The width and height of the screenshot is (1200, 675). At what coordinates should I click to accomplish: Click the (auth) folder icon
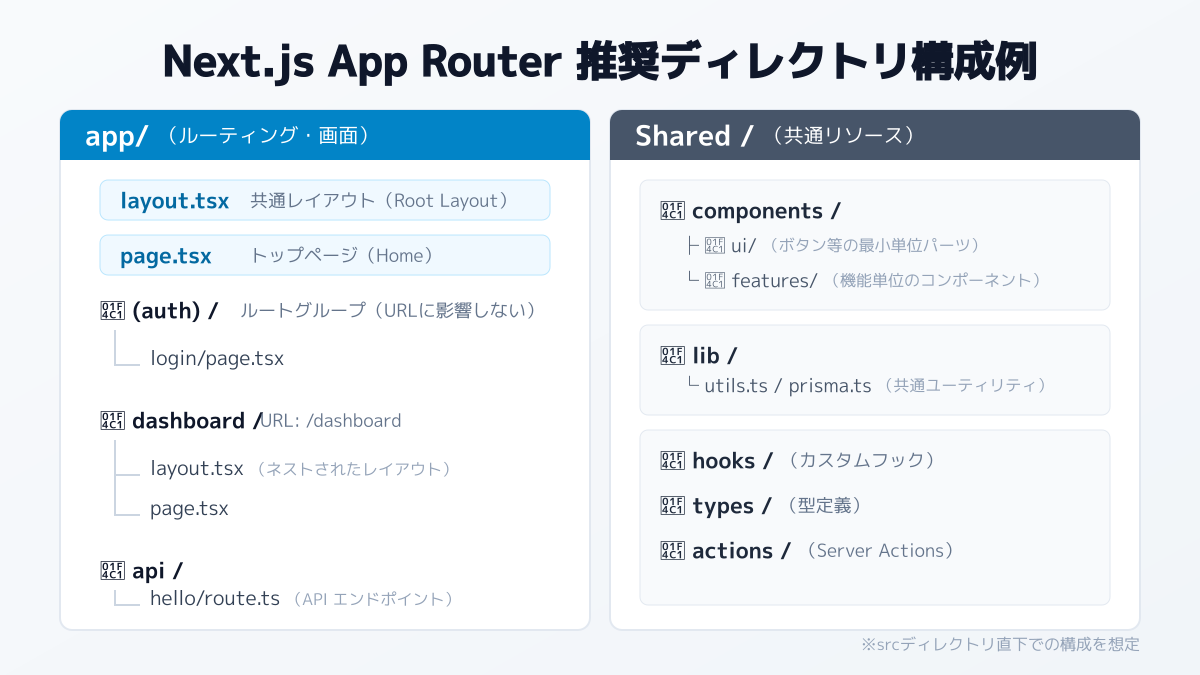tap(113, 310)
